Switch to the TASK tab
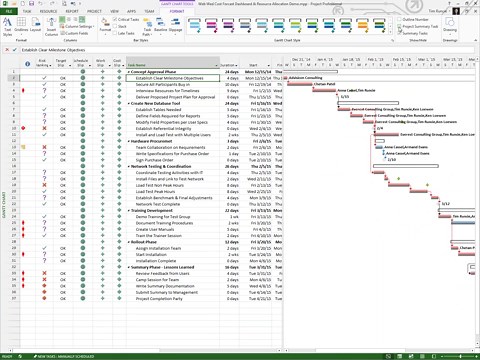 tap(27, 11)
